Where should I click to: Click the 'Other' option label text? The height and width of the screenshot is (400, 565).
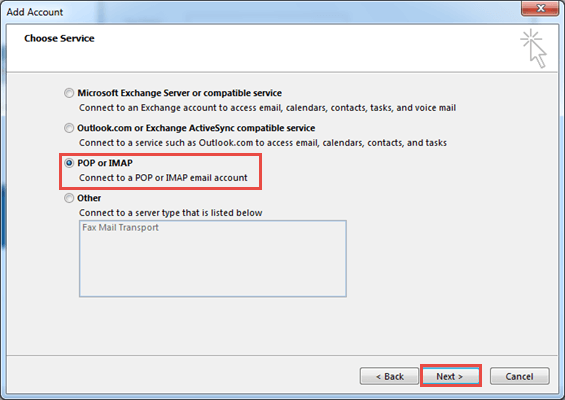click(x=89, y=198)
